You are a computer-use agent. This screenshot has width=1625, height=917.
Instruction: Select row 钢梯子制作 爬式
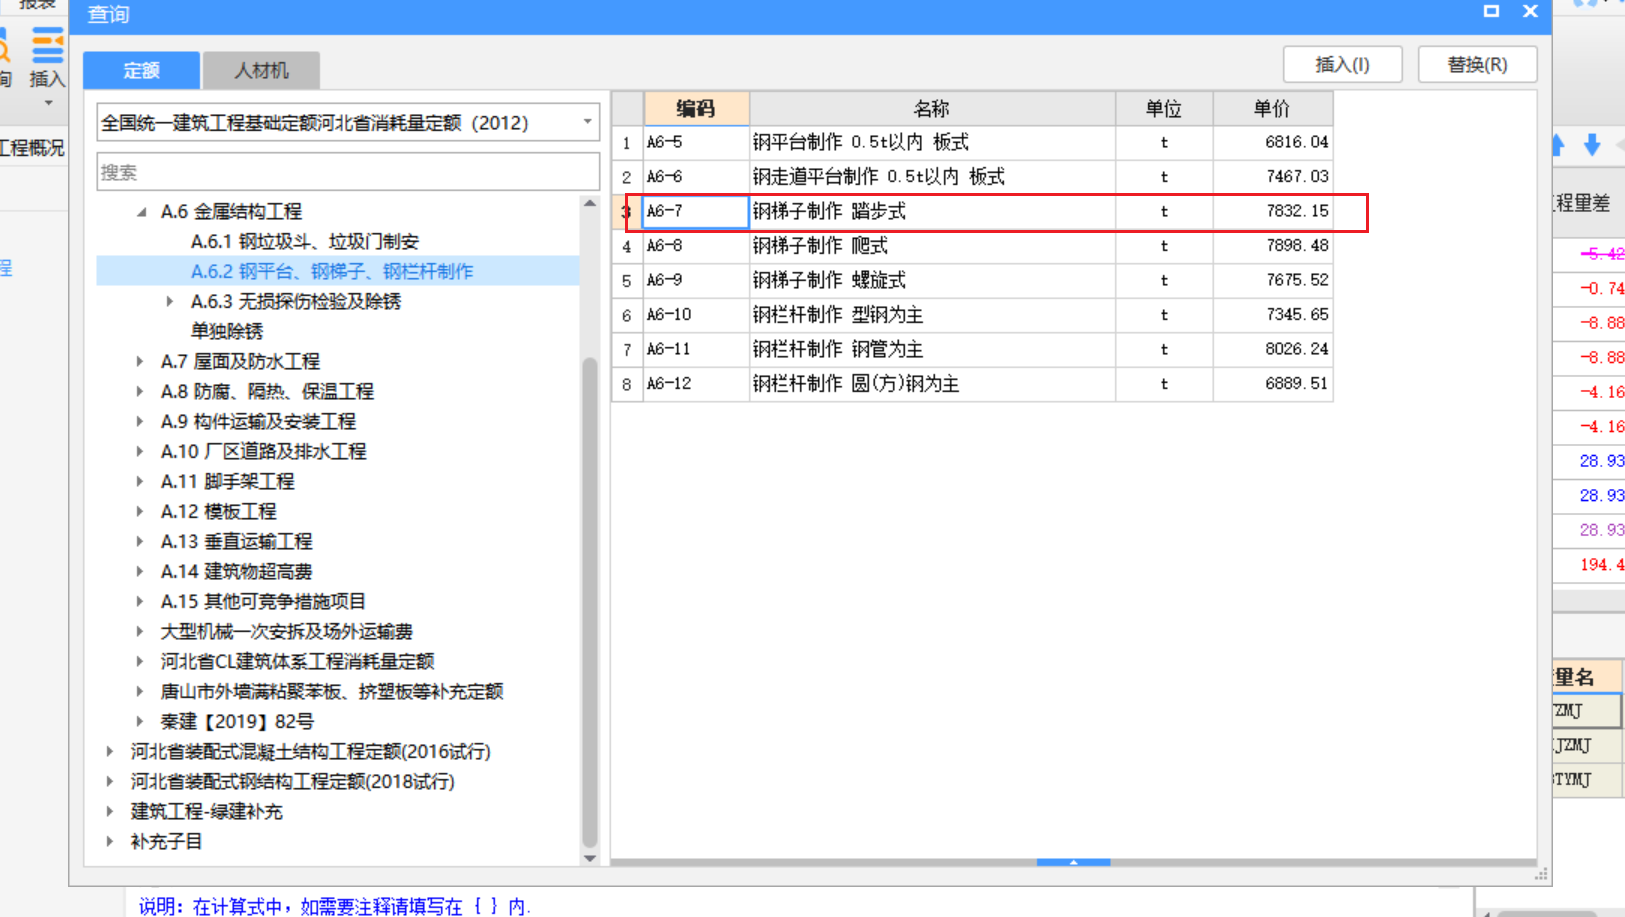[972, 246]
